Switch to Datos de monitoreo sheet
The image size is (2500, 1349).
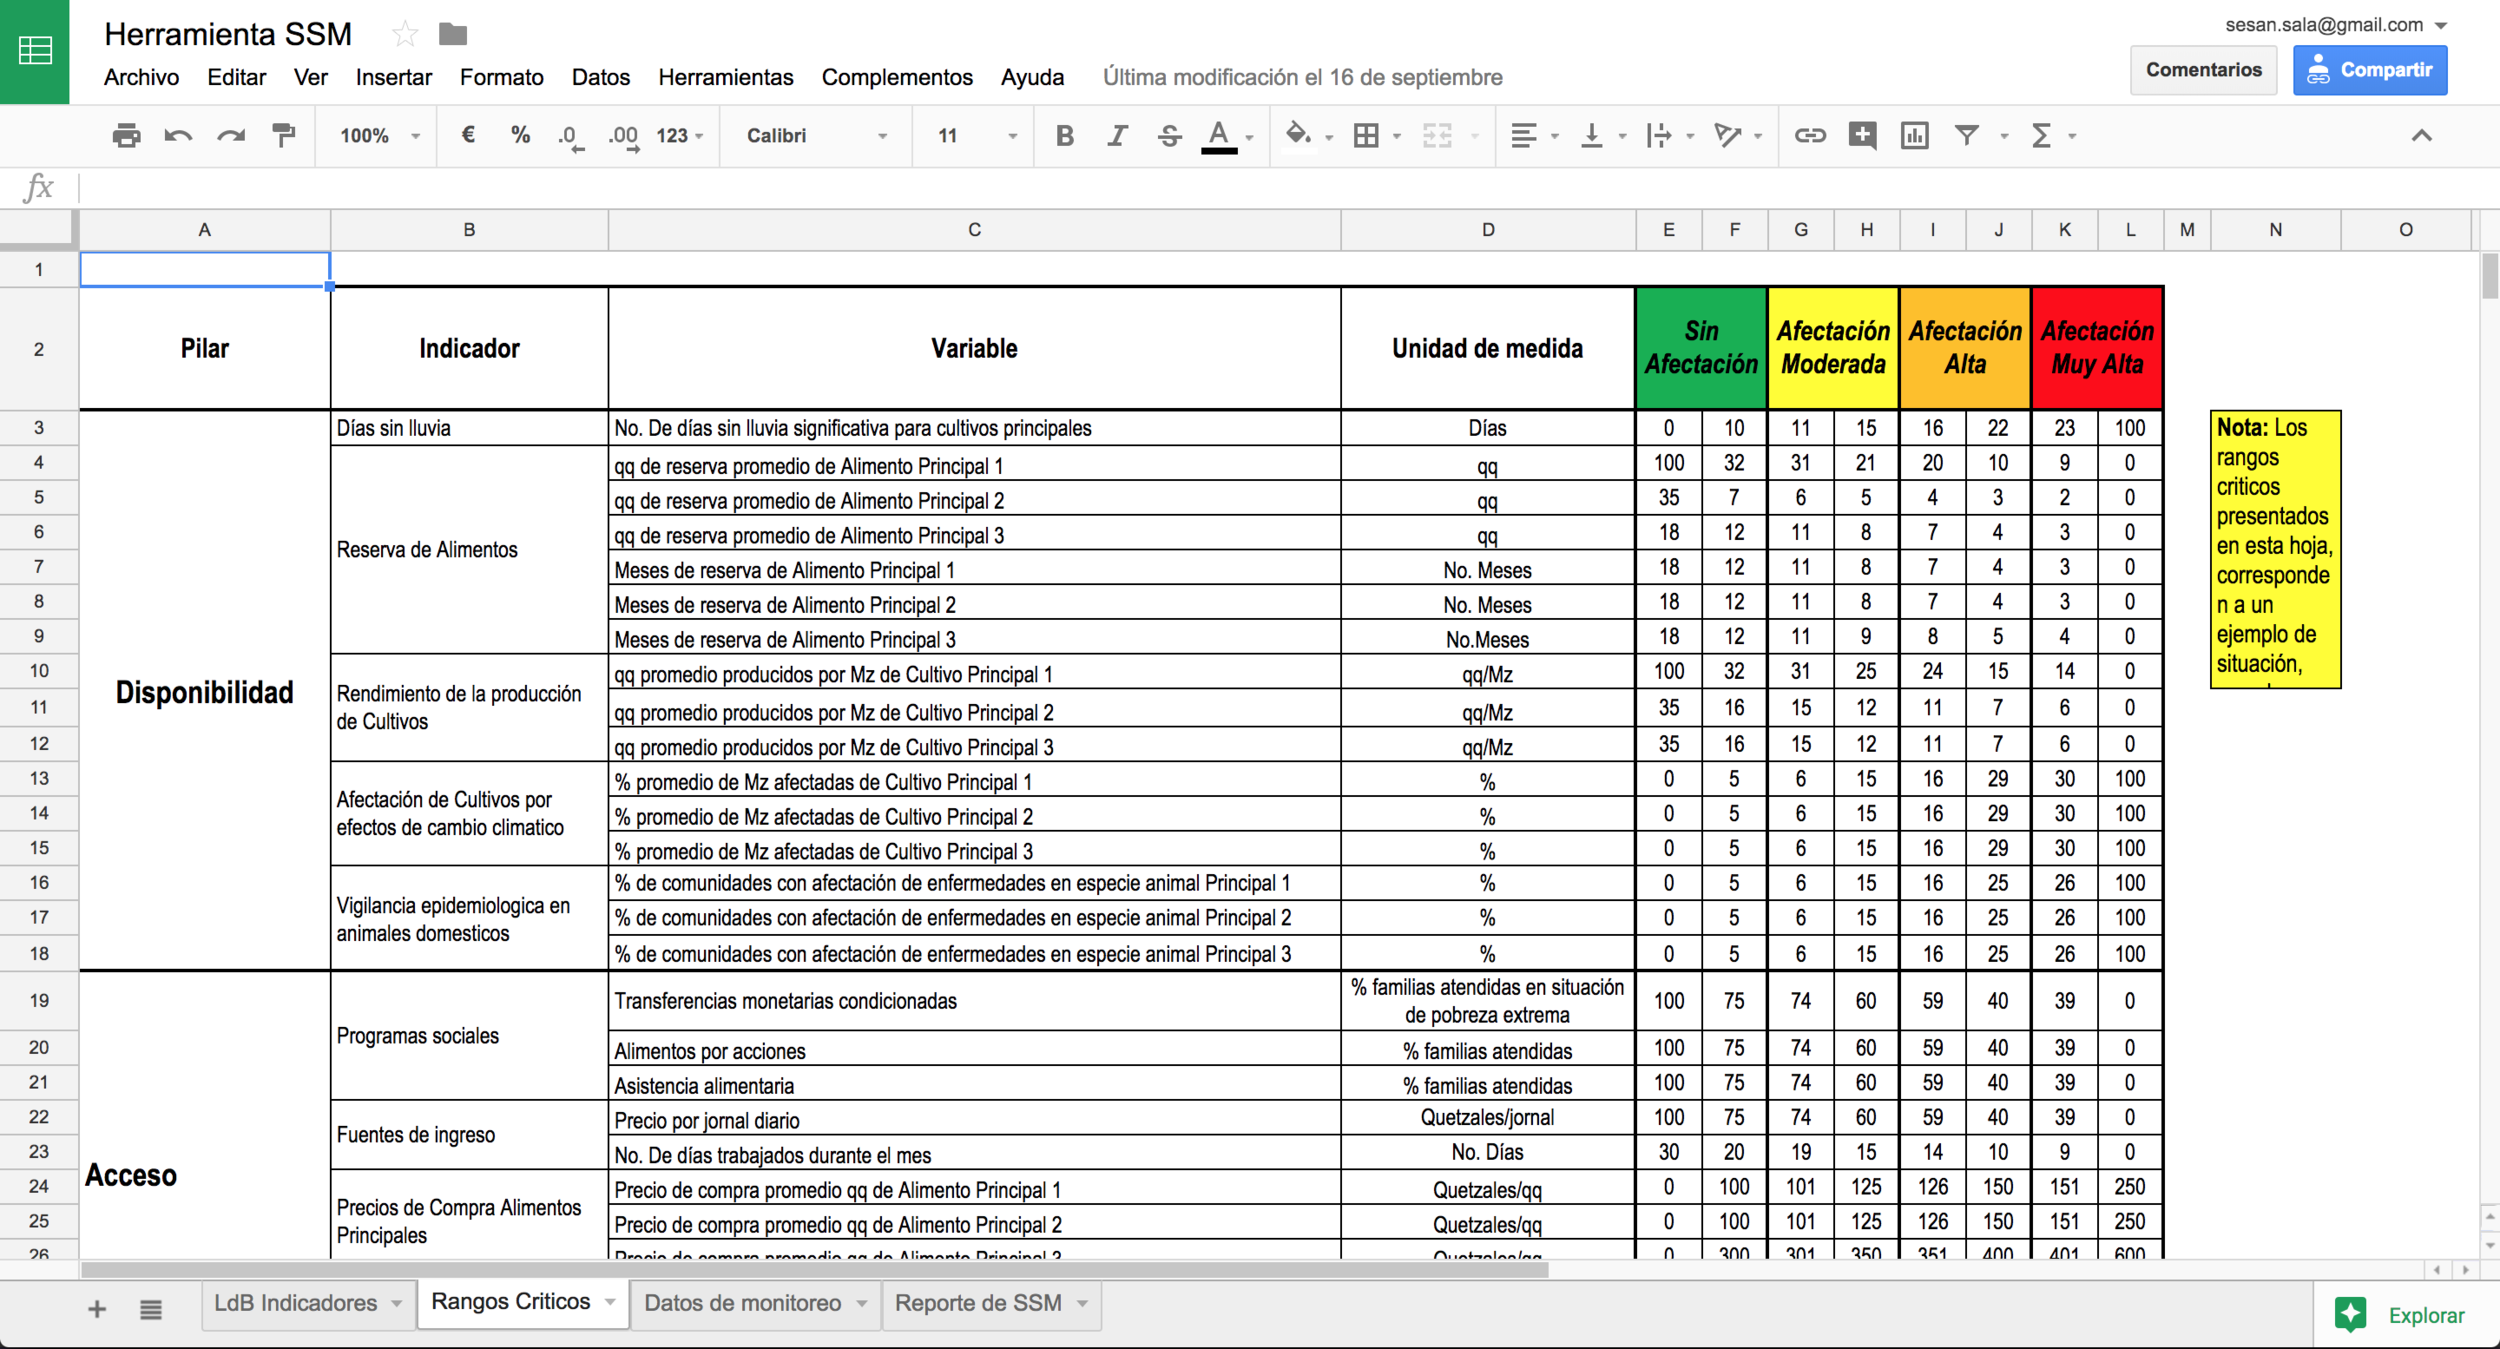click(x=742, y=1303)
